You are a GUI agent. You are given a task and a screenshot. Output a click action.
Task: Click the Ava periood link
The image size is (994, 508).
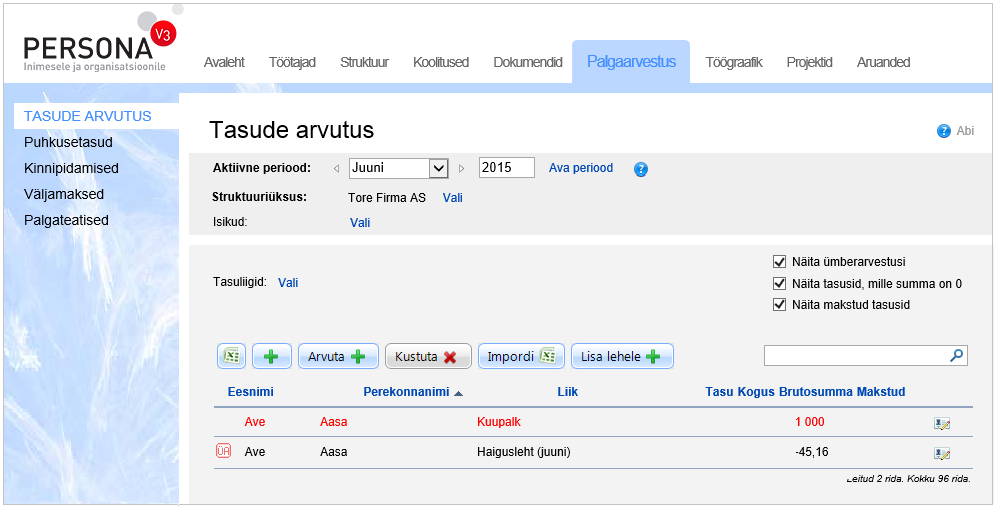581,168
